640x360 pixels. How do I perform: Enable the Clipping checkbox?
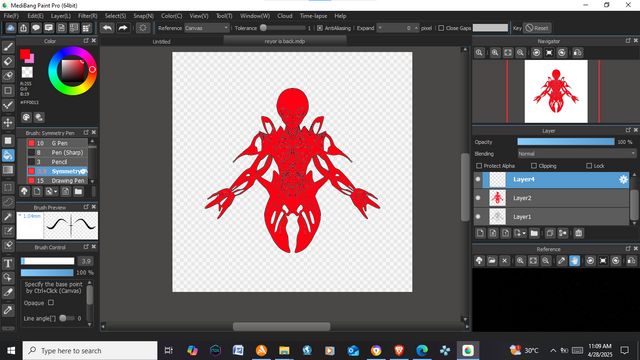(534, 166)
